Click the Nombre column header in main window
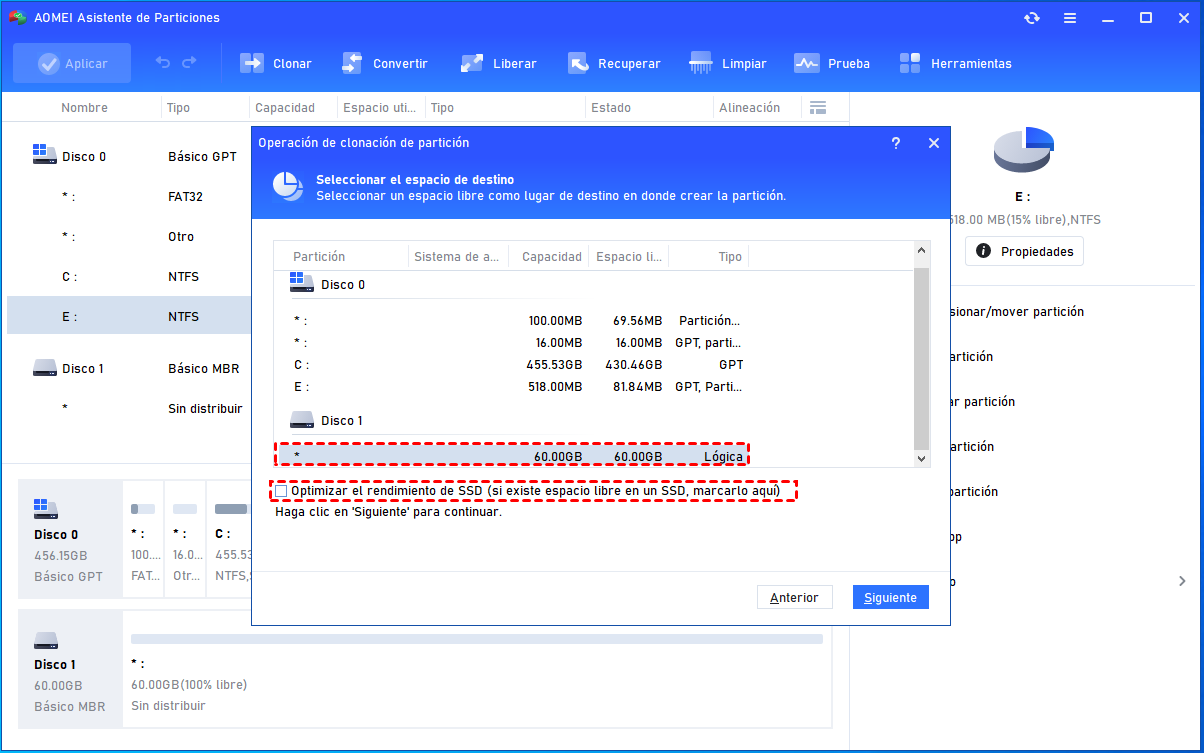 pos(84,107)
